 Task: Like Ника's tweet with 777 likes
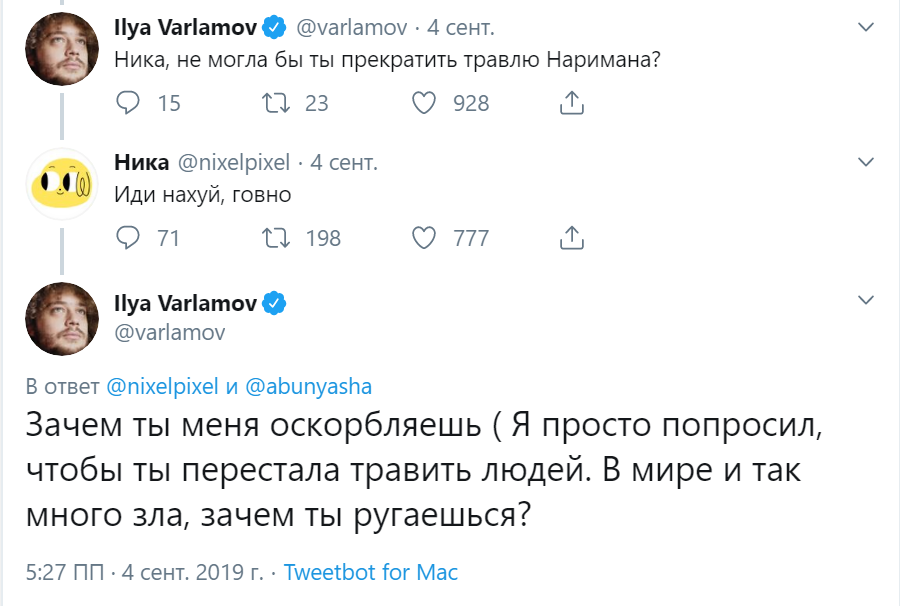424,238
